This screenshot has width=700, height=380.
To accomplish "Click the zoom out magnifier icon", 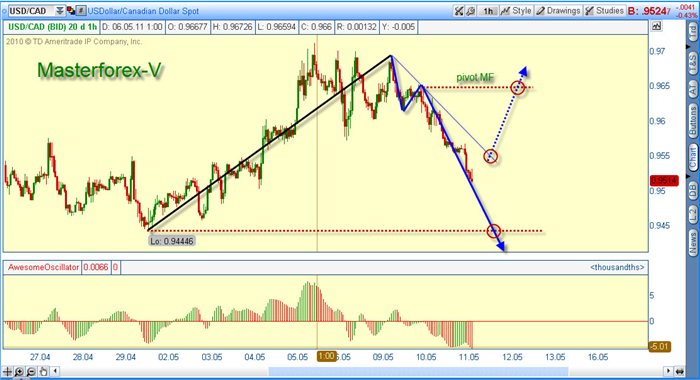I will (31, 372).
